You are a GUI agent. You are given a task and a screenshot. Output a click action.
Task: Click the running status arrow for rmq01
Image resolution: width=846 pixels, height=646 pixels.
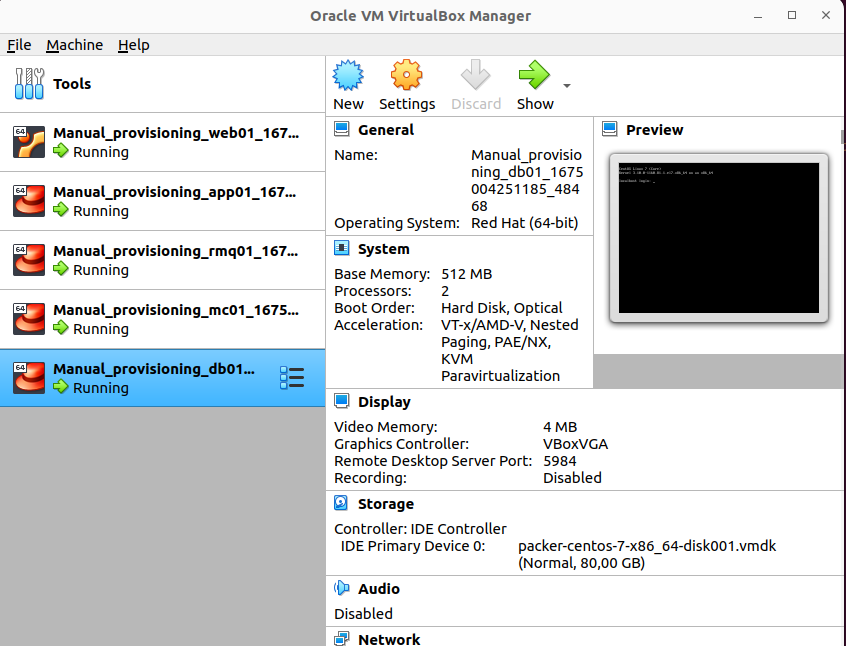[x=61, y=269]
